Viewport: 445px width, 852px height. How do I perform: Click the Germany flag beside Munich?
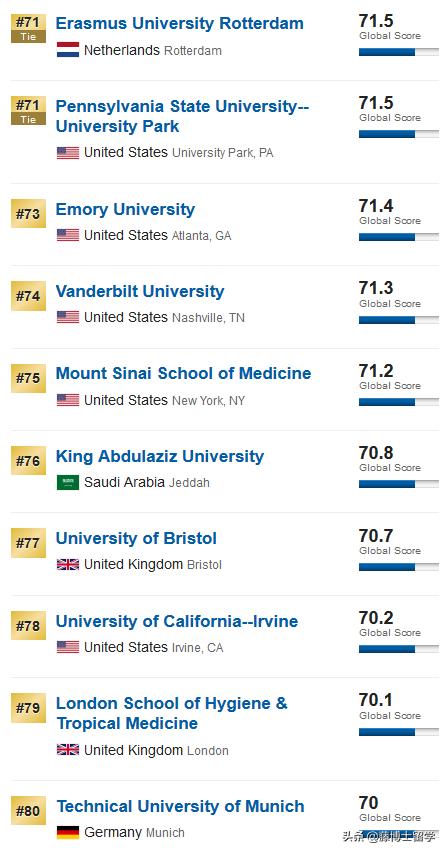click(x=68, y=832)
